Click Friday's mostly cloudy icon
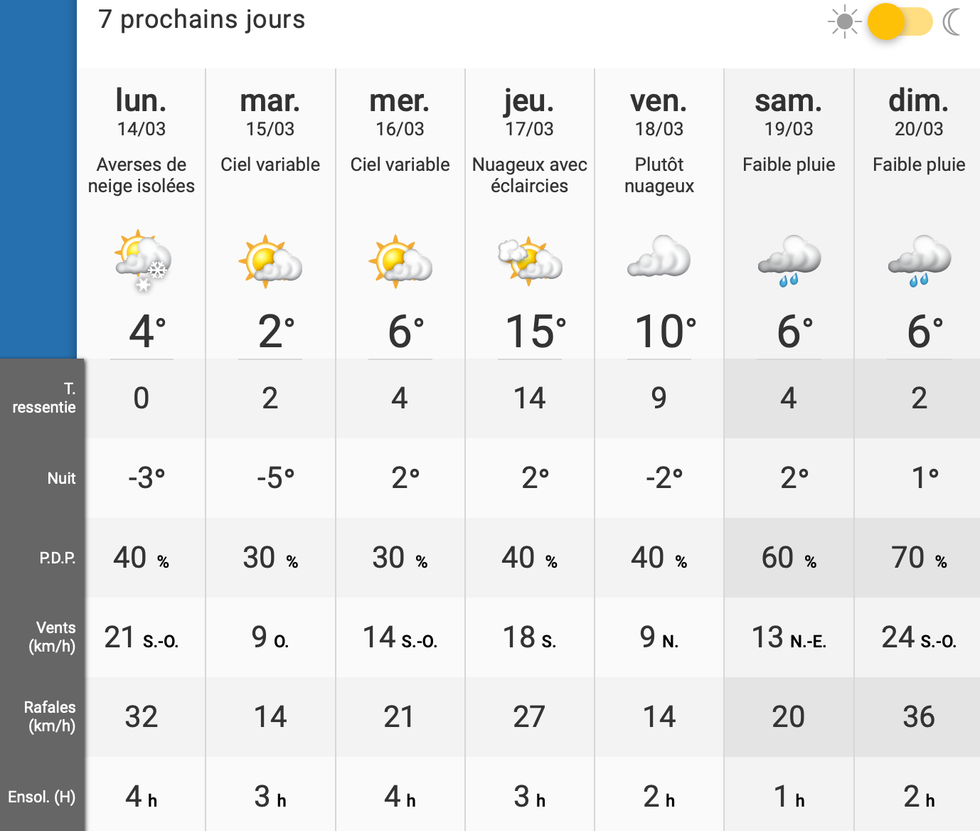 pyautogui.click(x=659, y=258)
